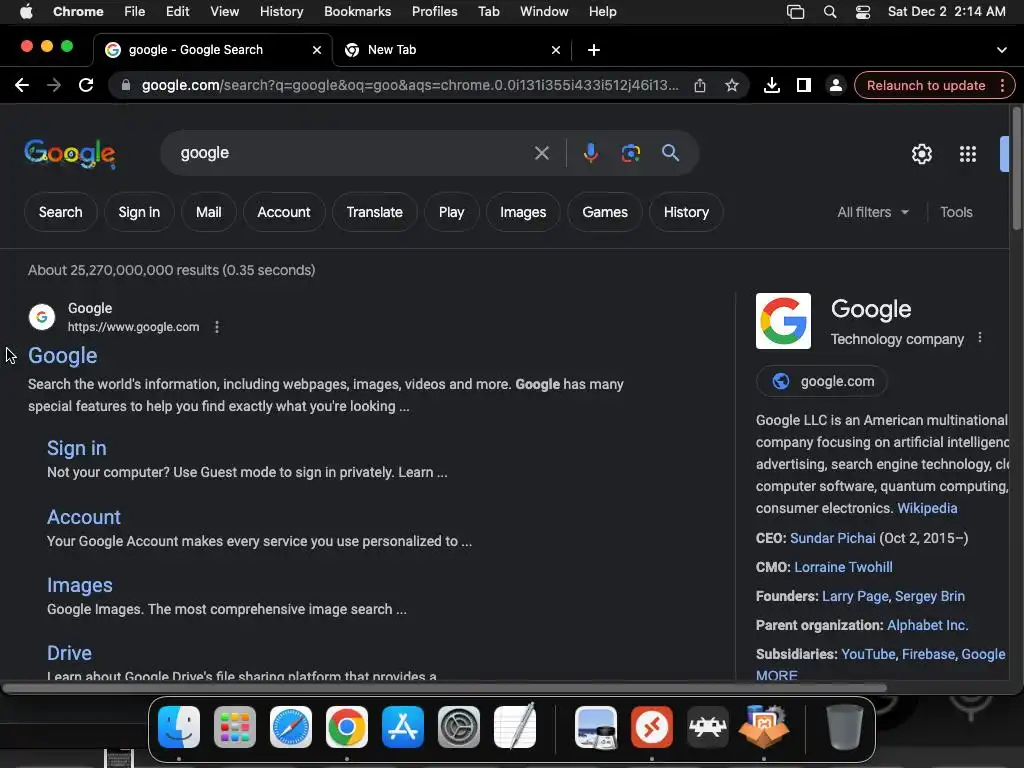Select the History filter chip
The height and width of the screenshot is (768, 1024).
point(686,212)
